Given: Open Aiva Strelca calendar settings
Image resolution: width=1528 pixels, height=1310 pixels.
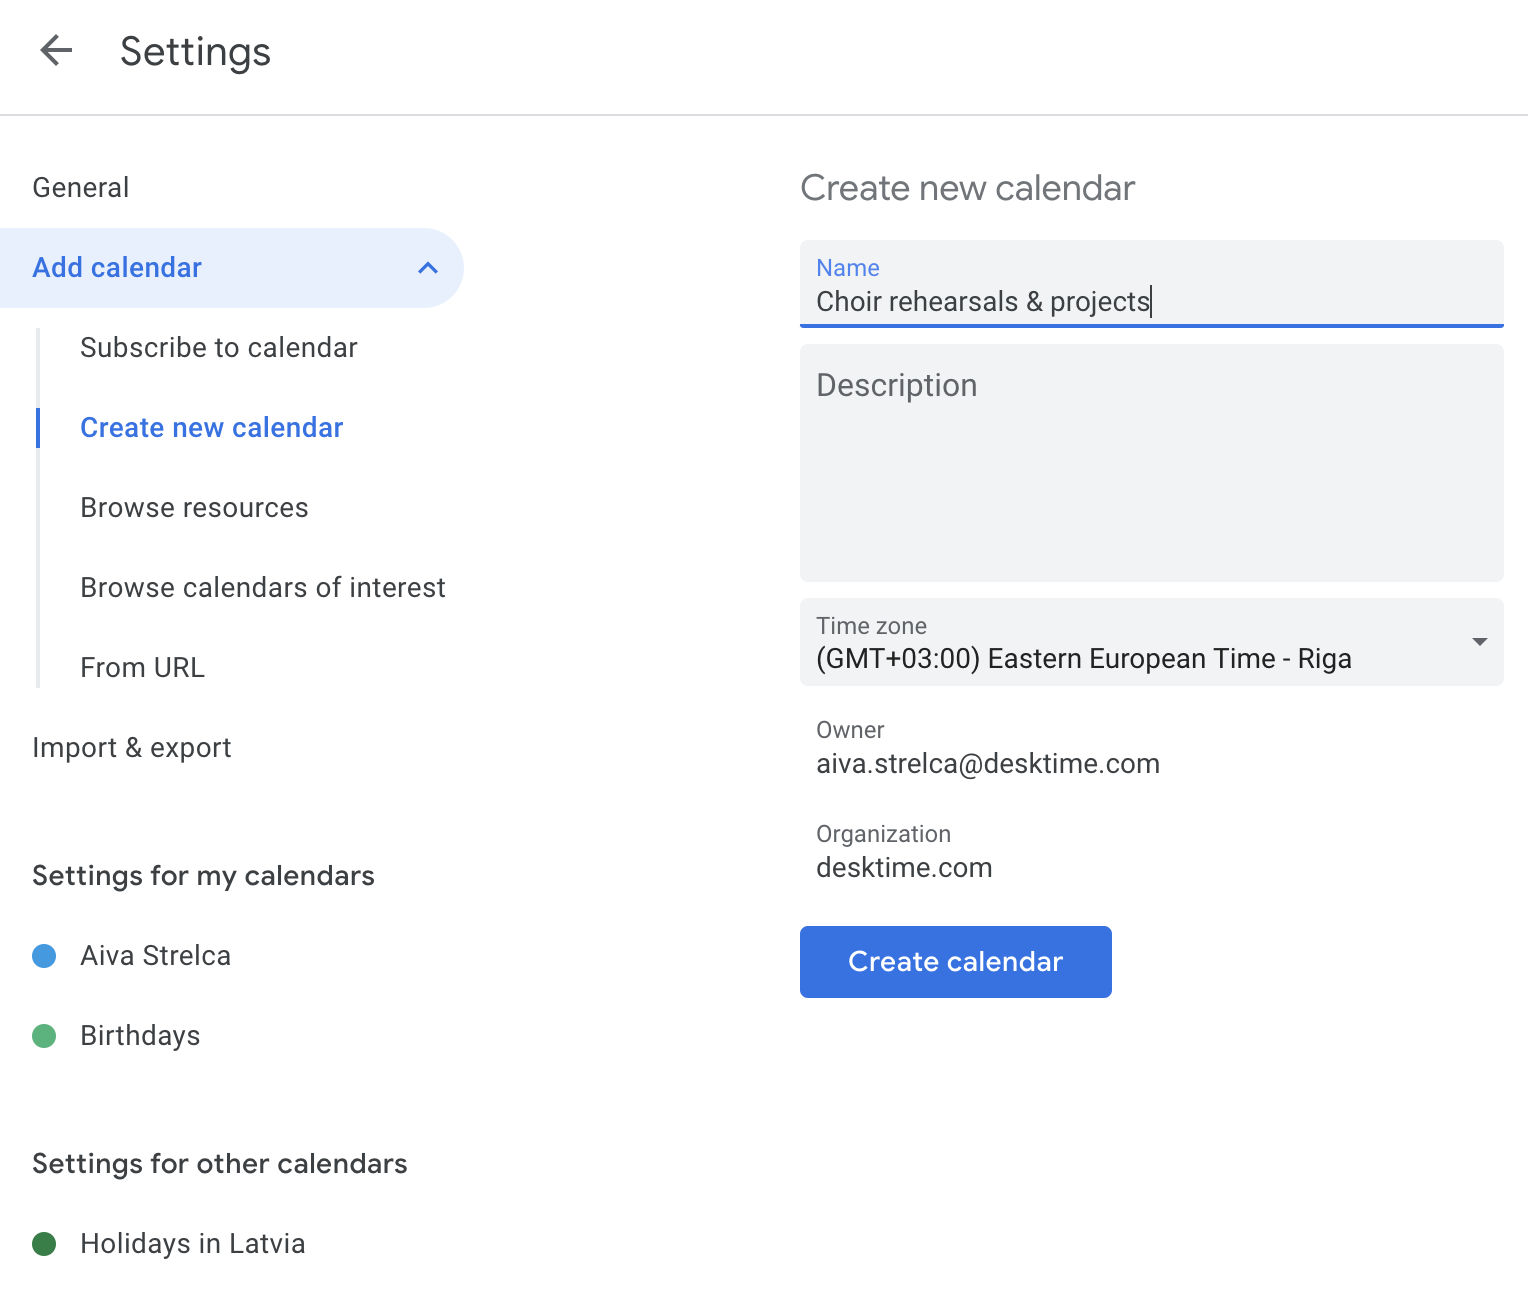Looking at the screenshot, I should (155, 956).
